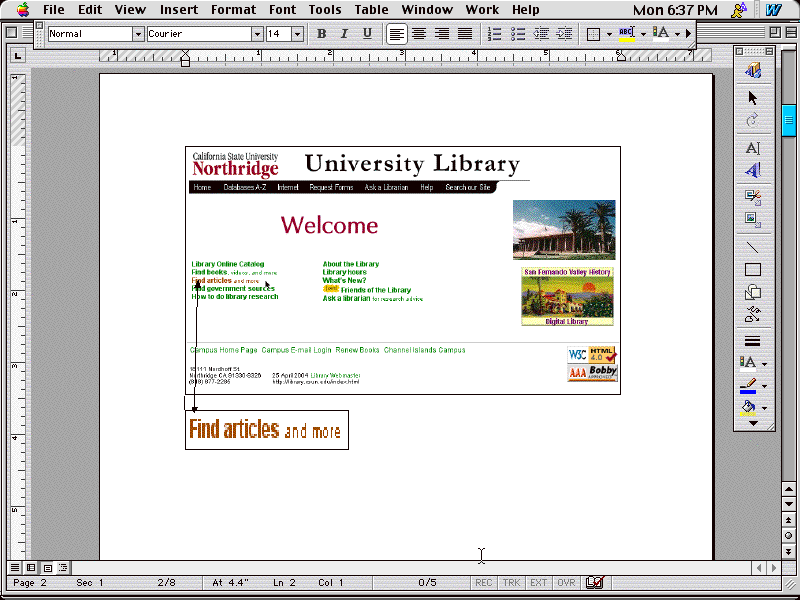Screen dimensions: 800x600
Task: Pick the Text Box tool
Action: point(753,148)
